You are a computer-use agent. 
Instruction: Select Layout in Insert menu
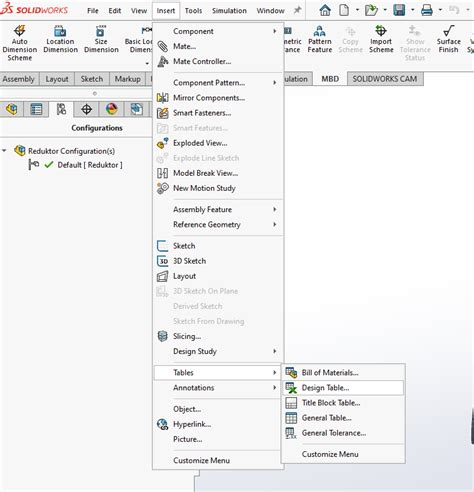tap(218, 276)
